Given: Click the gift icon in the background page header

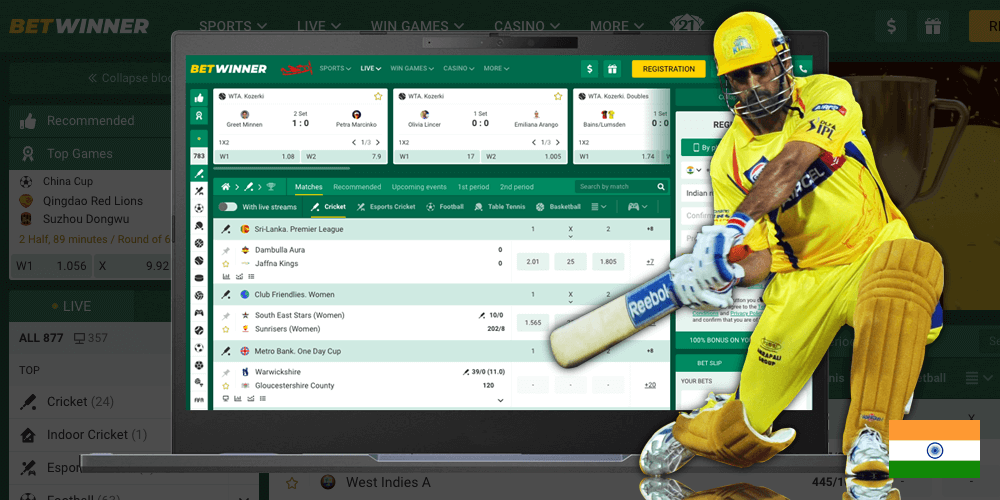Looking at the screenshot, I should [933, 26].
